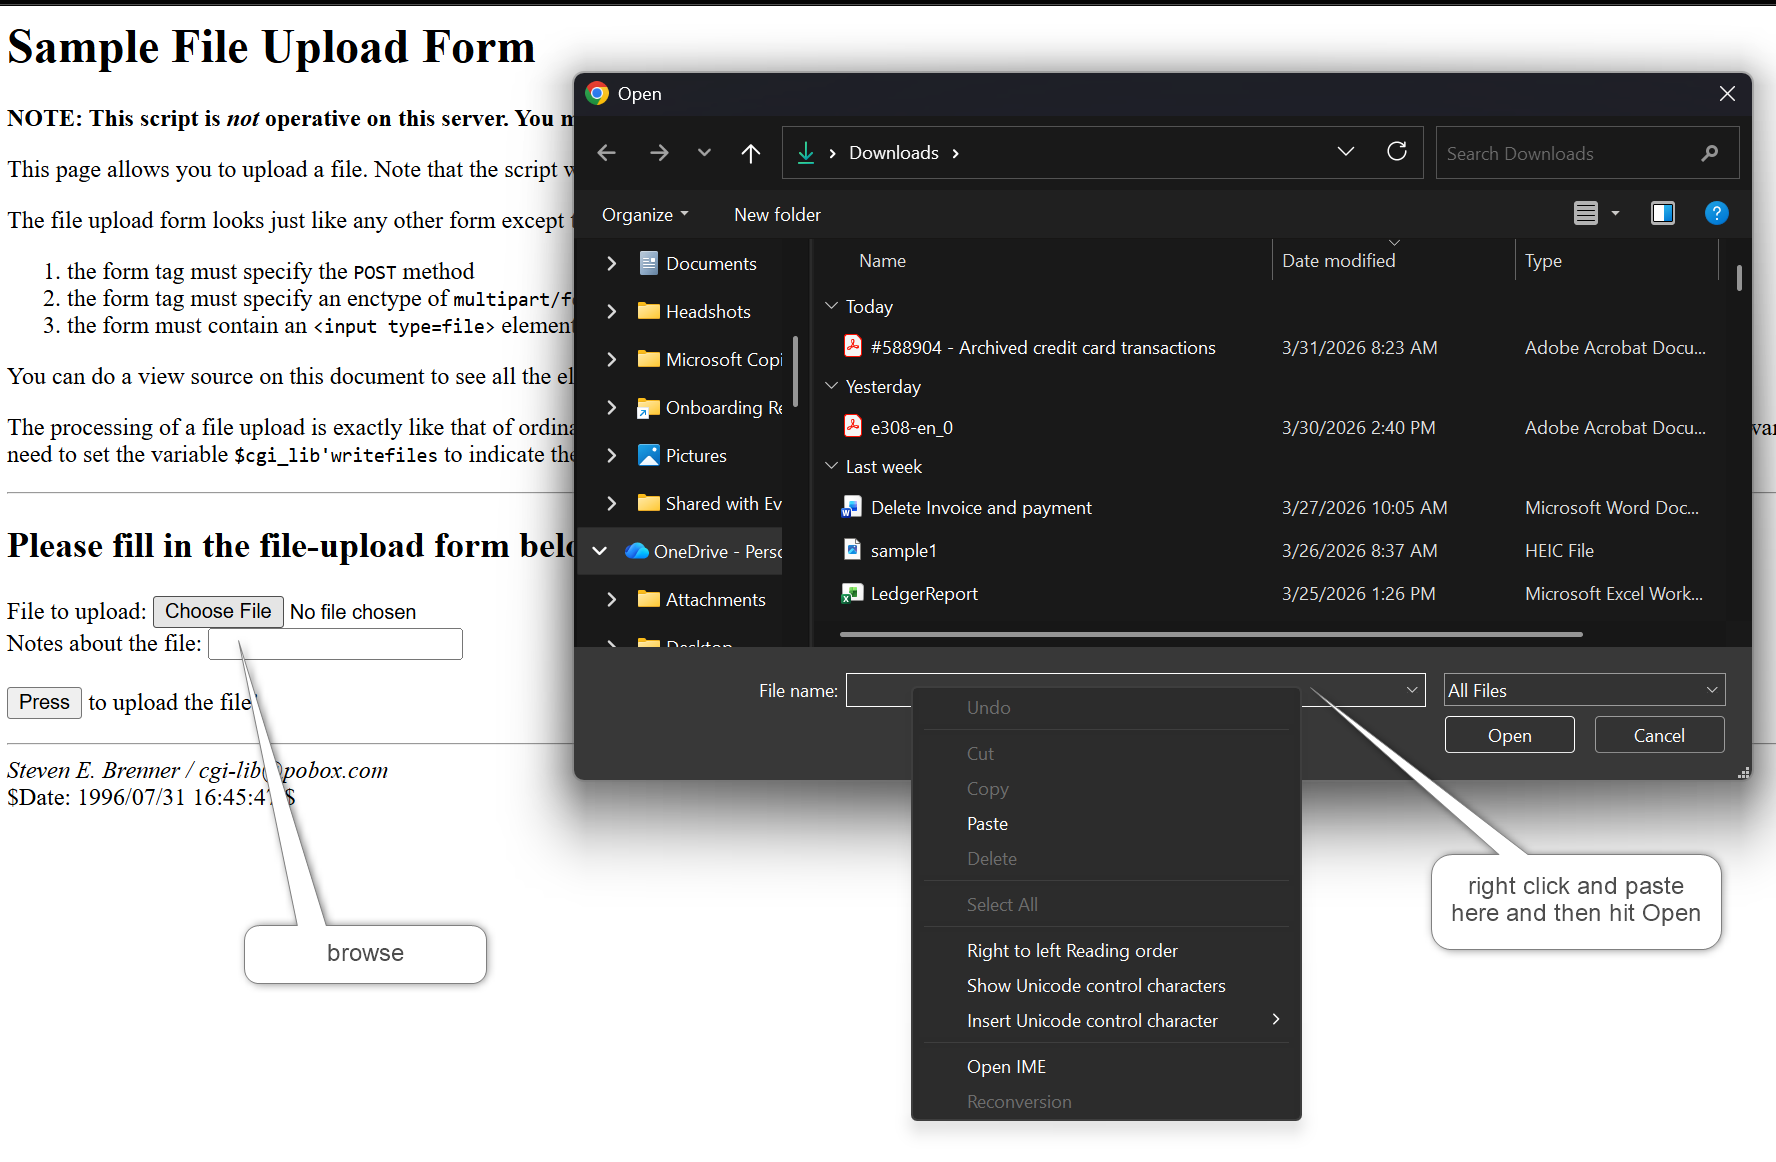This screenshot has width=1776, height=1162.
Task: Expand the Documents folder in the tree
Action: point(611,263)
